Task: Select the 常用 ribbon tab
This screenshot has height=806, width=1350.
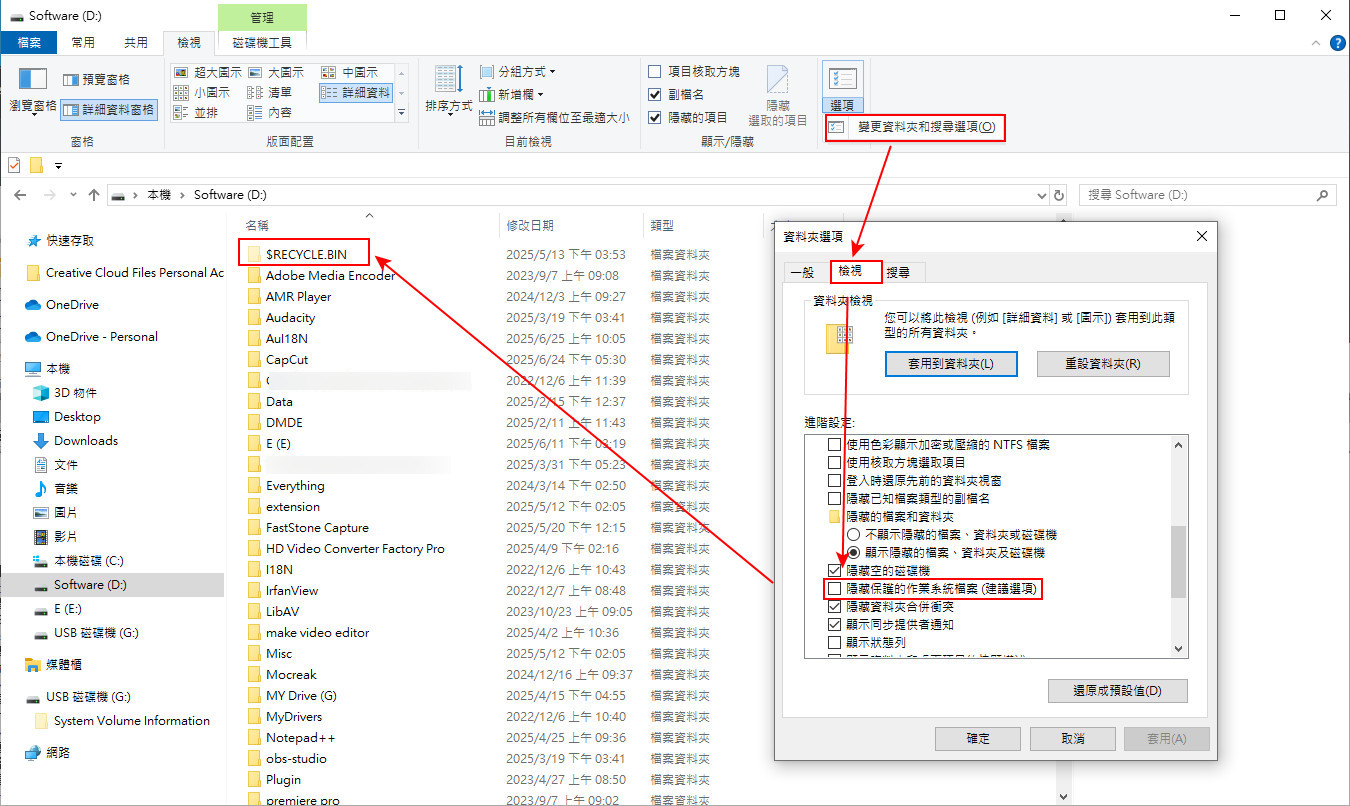Action: pyautogui.click(x=84, y=42)
